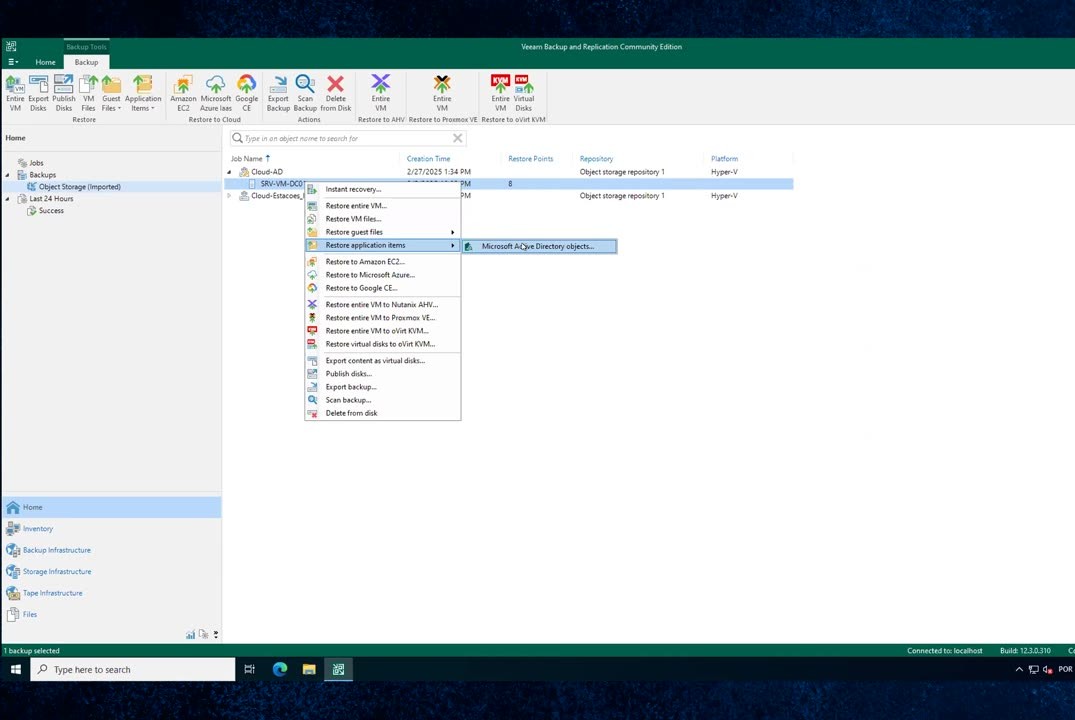Open Guest Files ribbon dropdown
1075x720 pixels.
111,93
